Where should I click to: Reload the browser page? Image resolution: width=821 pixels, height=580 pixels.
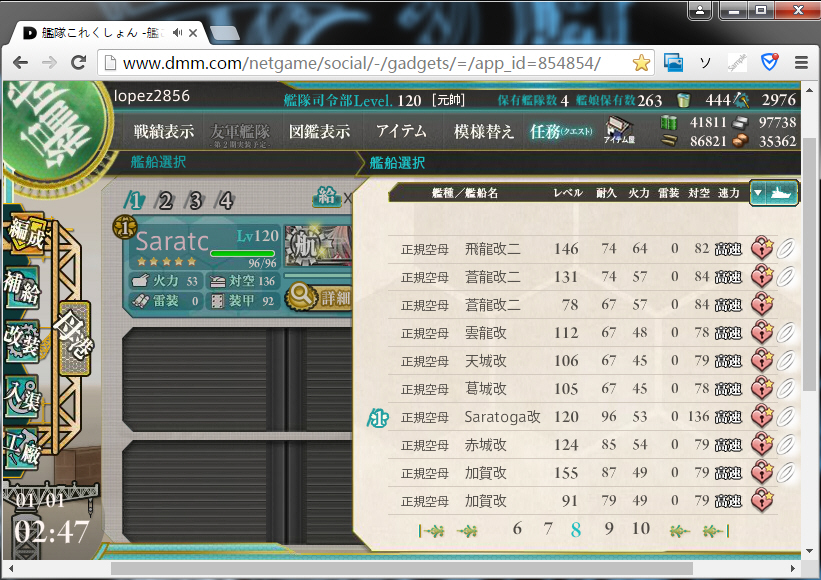click(79, 63)
